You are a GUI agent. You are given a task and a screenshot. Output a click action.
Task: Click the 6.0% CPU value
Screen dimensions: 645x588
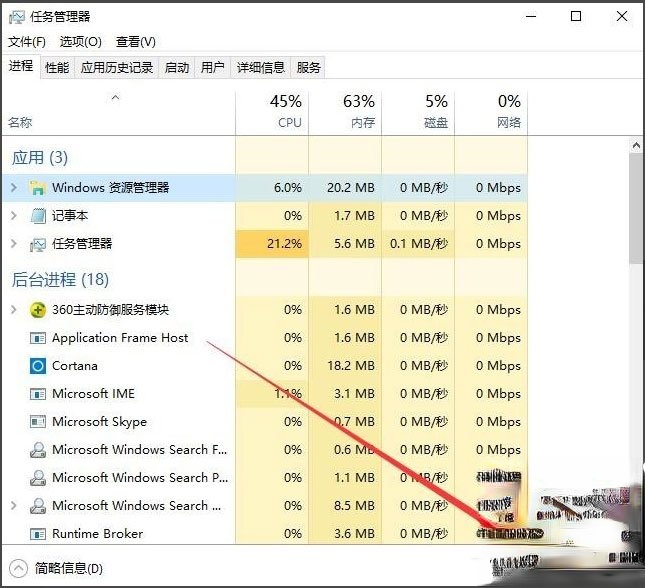click(x=288, y=188)
